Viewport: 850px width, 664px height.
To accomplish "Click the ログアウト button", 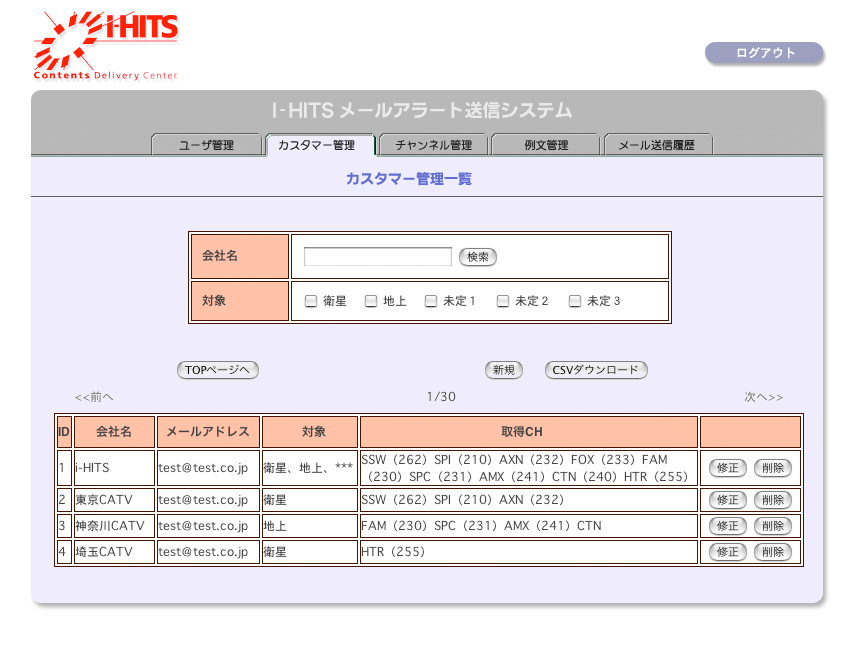I will (764, 53).
